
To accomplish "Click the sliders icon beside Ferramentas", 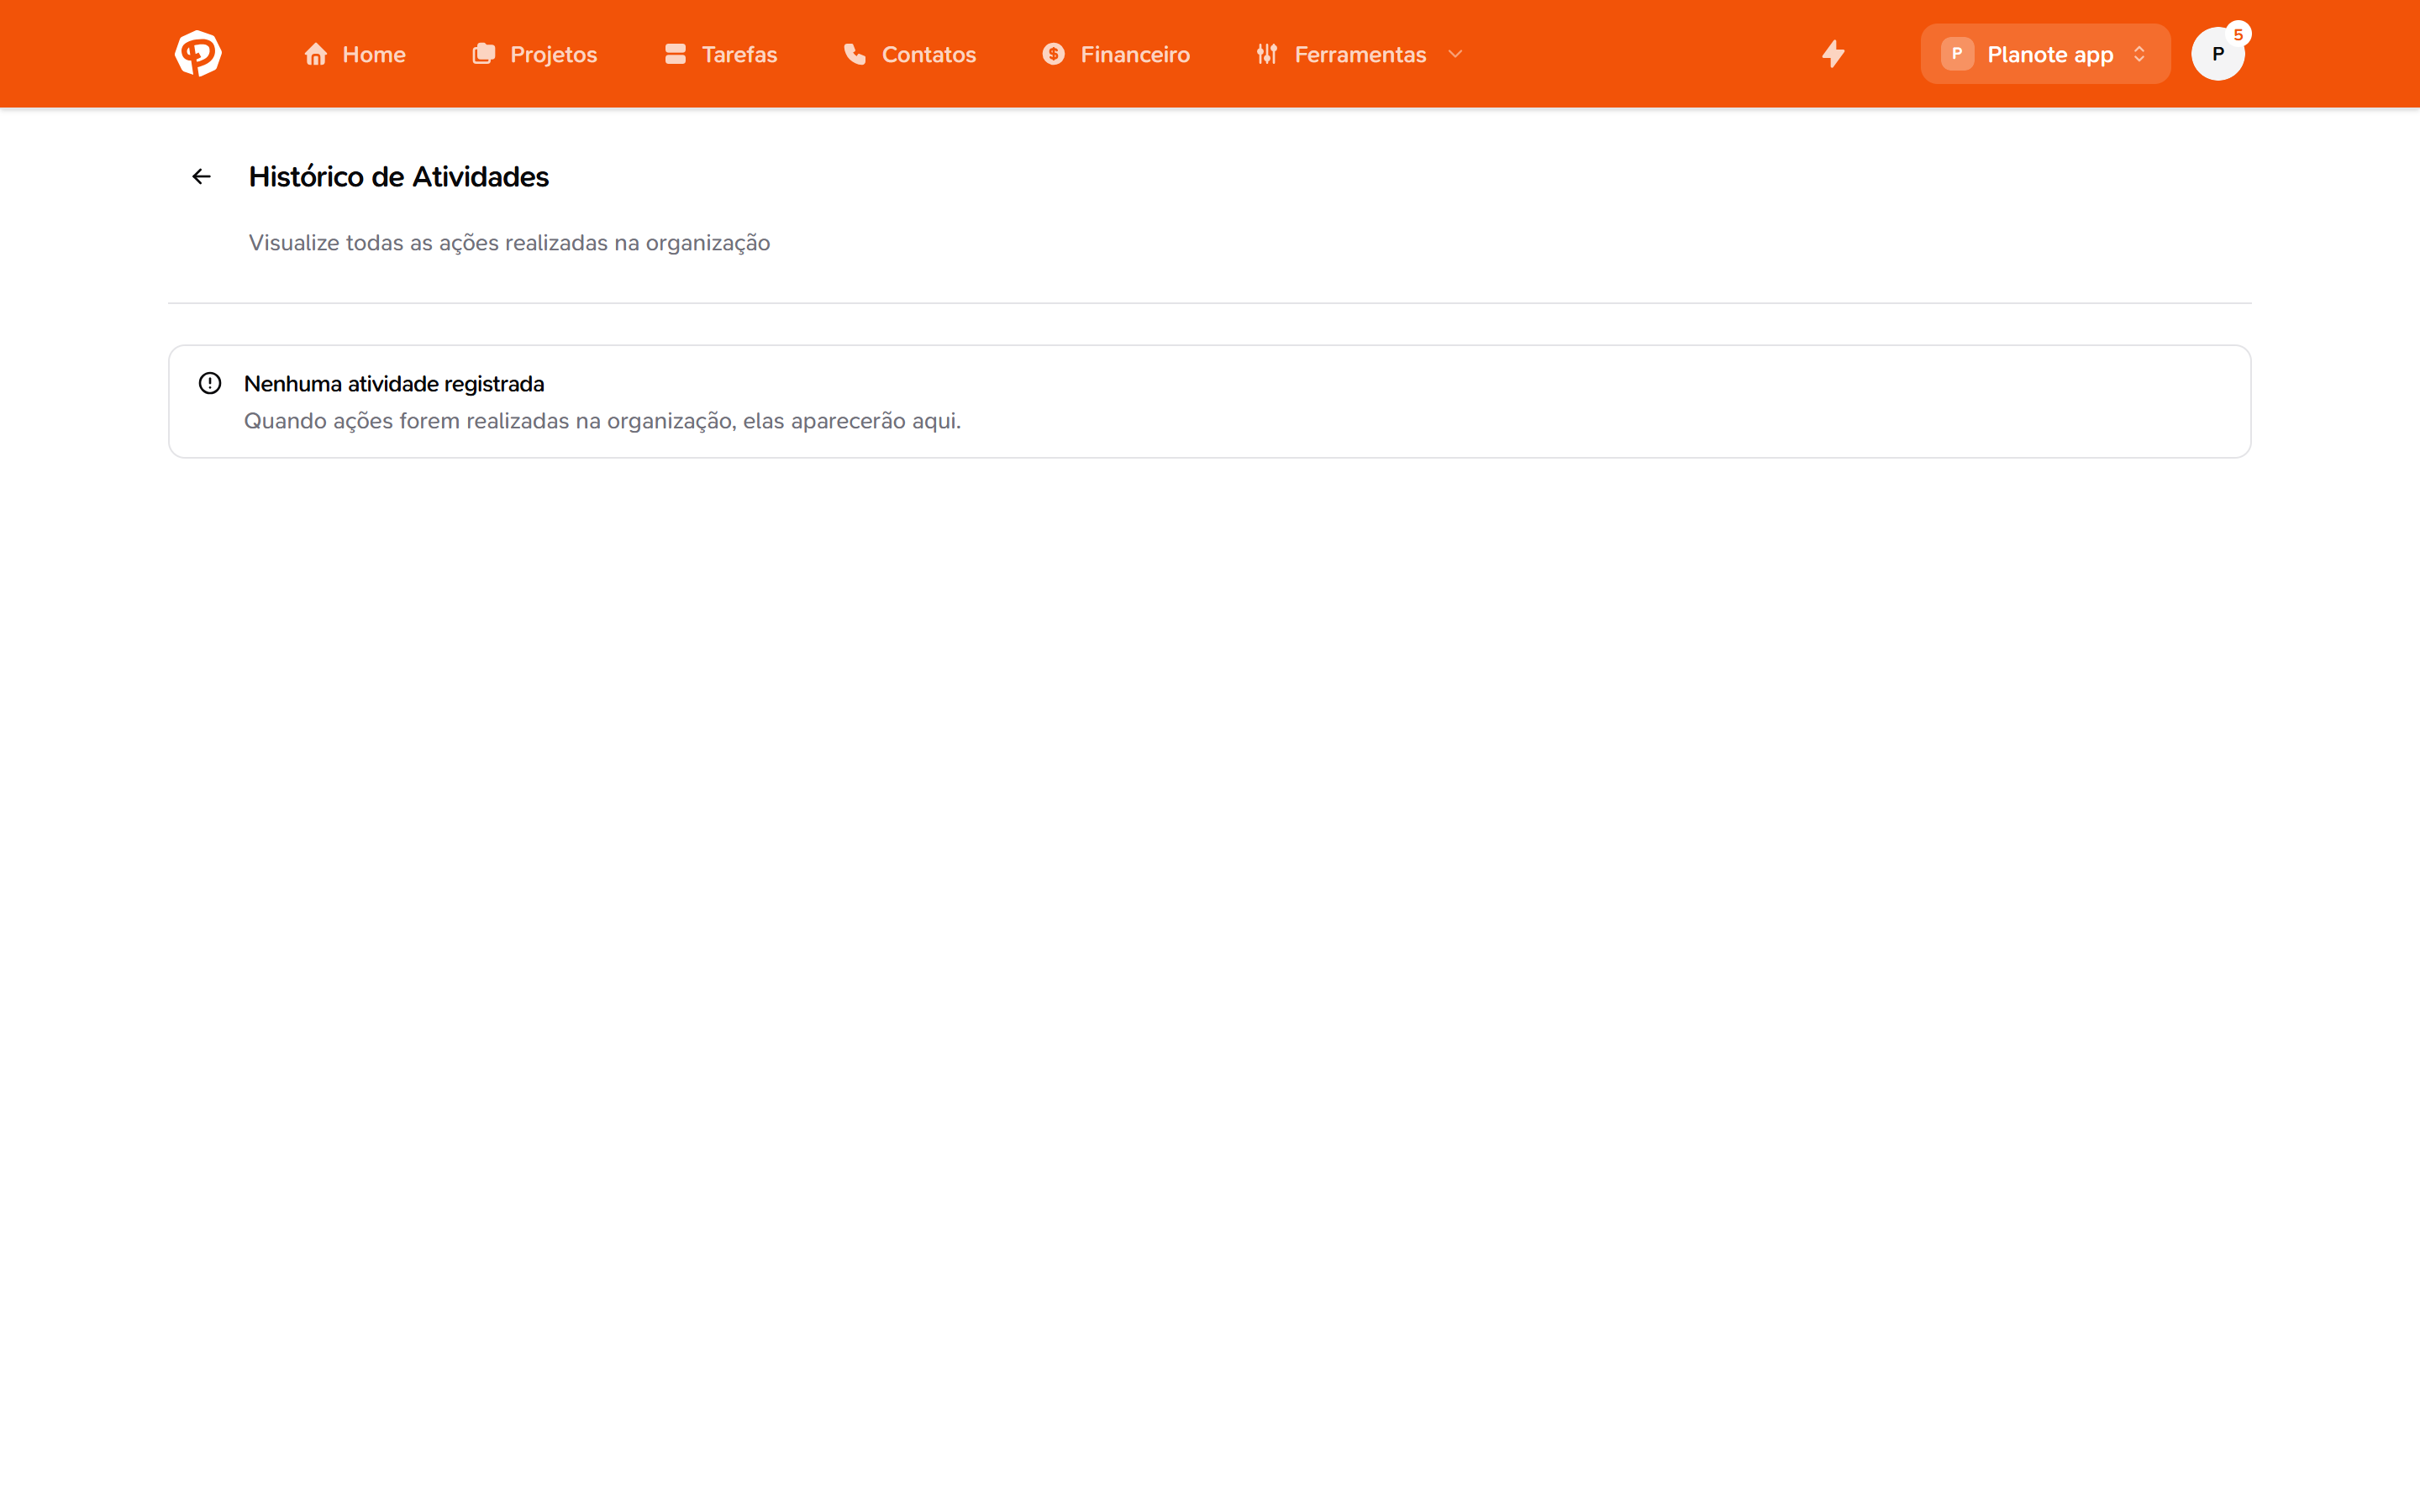I will (x=1267, y=54).
